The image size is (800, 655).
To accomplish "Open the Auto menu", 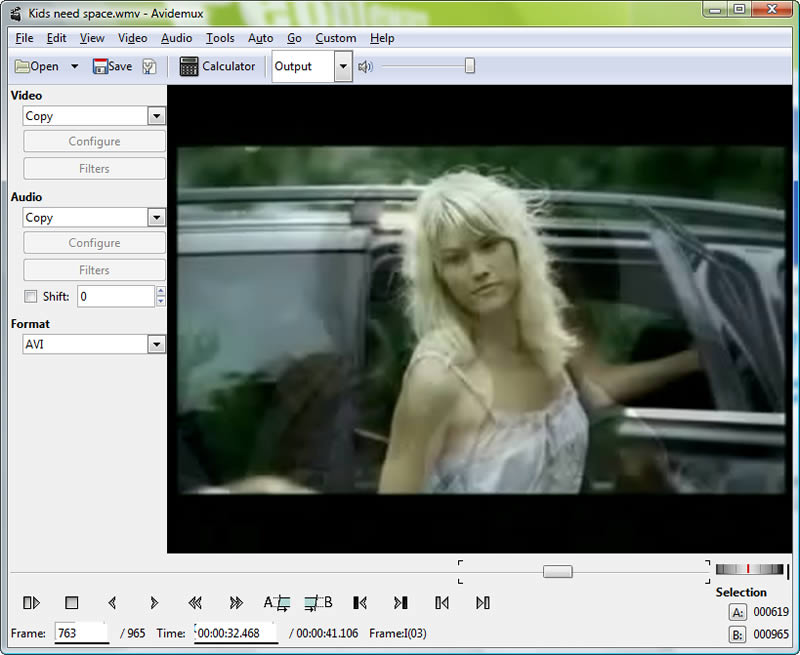I will [x=261, y=38].
